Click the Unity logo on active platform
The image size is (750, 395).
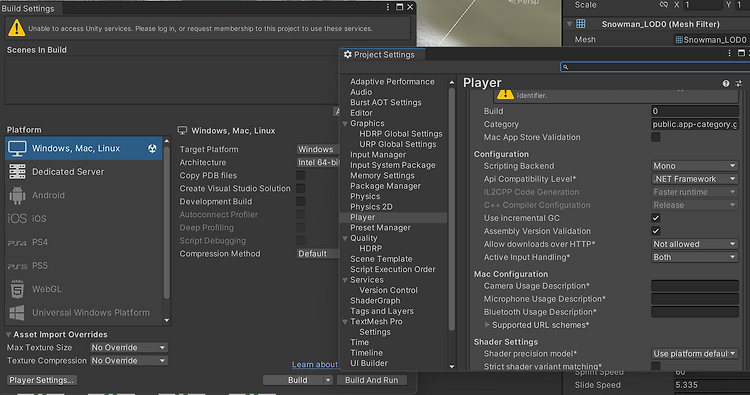click(x=152, y=149)
